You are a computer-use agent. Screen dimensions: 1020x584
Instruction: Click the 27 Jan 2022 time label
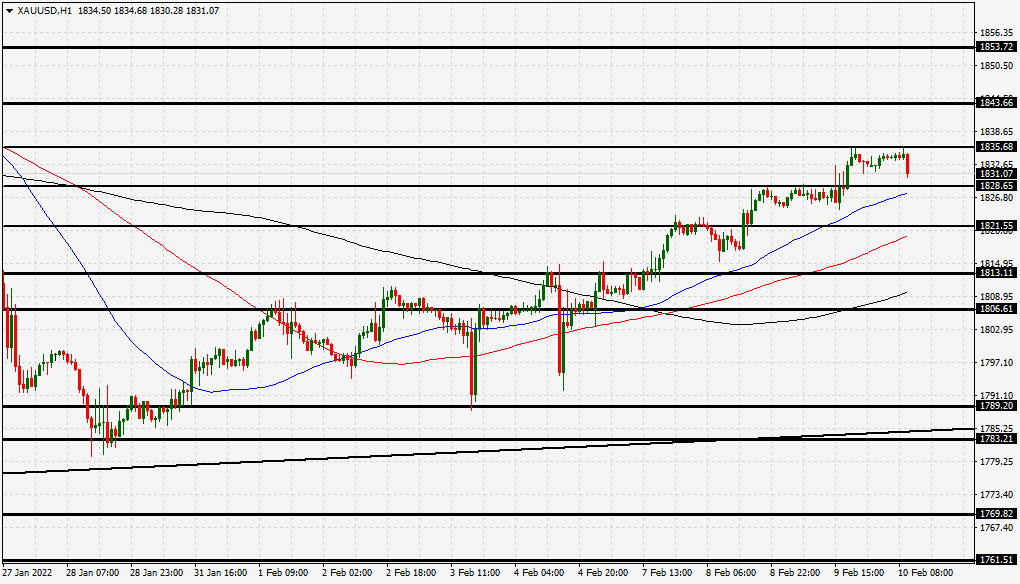tap(27, 573)
